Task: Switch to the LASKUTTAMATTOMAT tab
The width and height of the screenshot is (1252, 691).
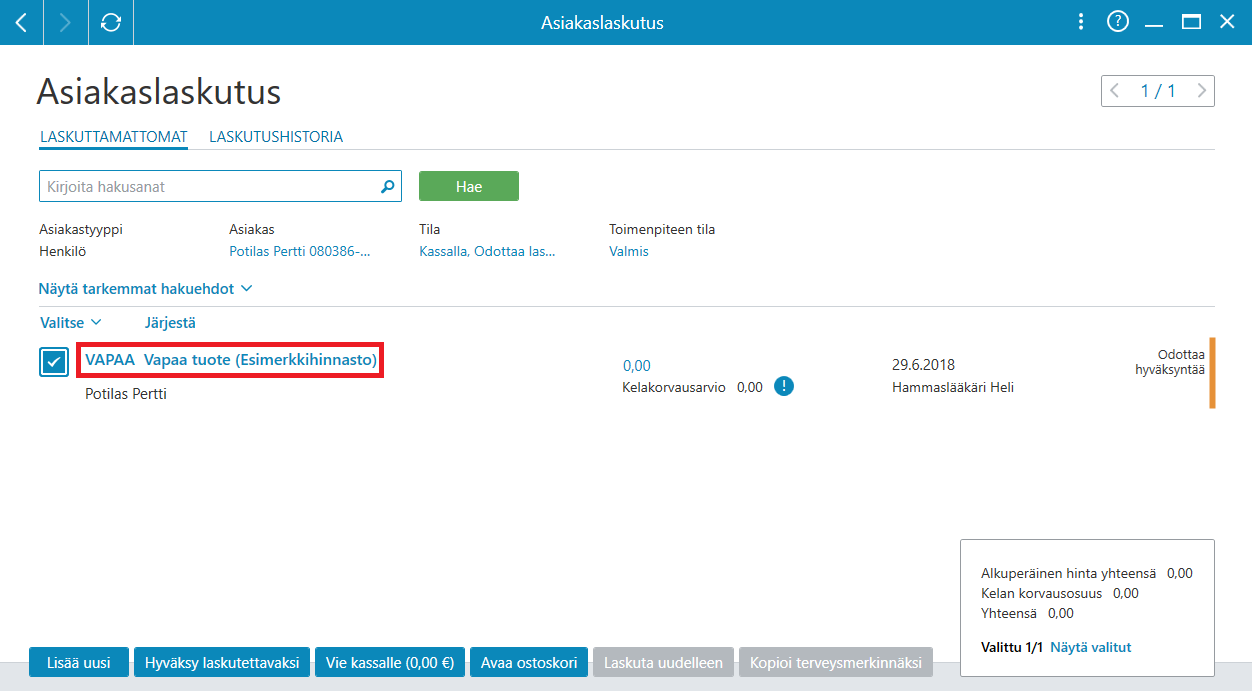Action: (x=114, y=137)
